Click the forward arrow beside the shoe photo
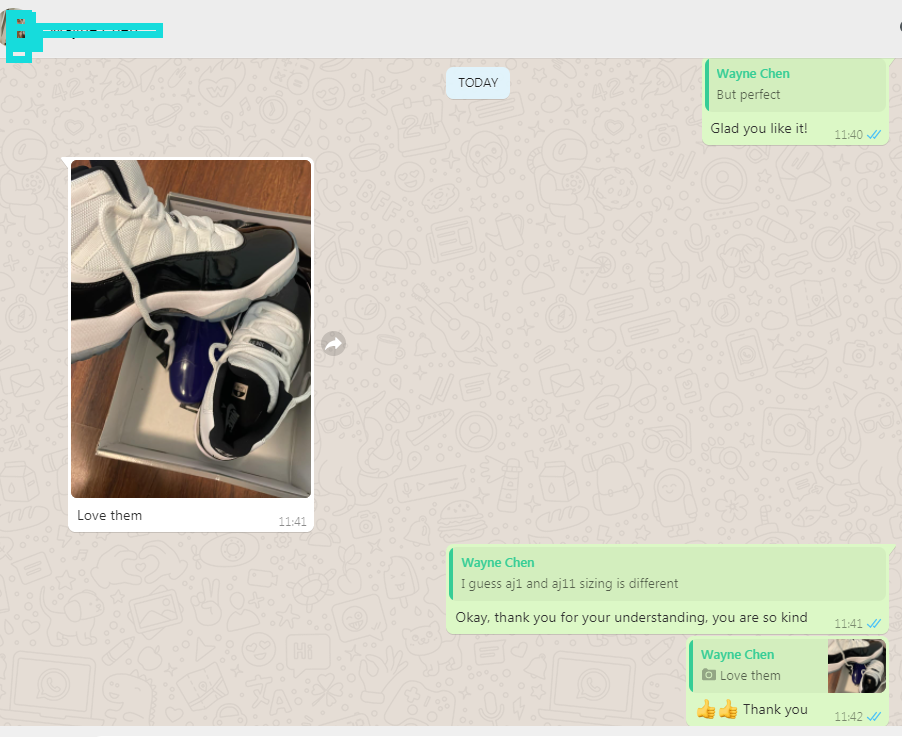 click(x=334, y=344)
